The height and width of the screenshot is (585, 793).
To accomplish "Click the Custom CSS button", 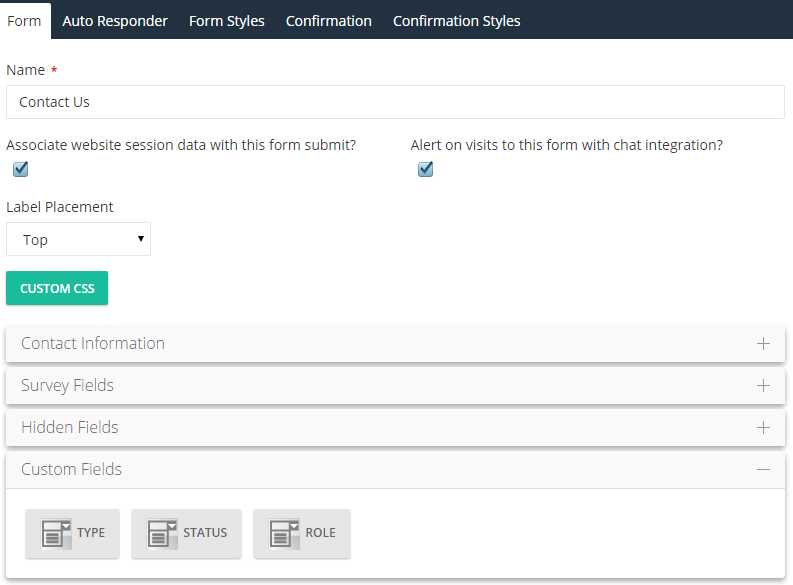I will click(57, 288).
